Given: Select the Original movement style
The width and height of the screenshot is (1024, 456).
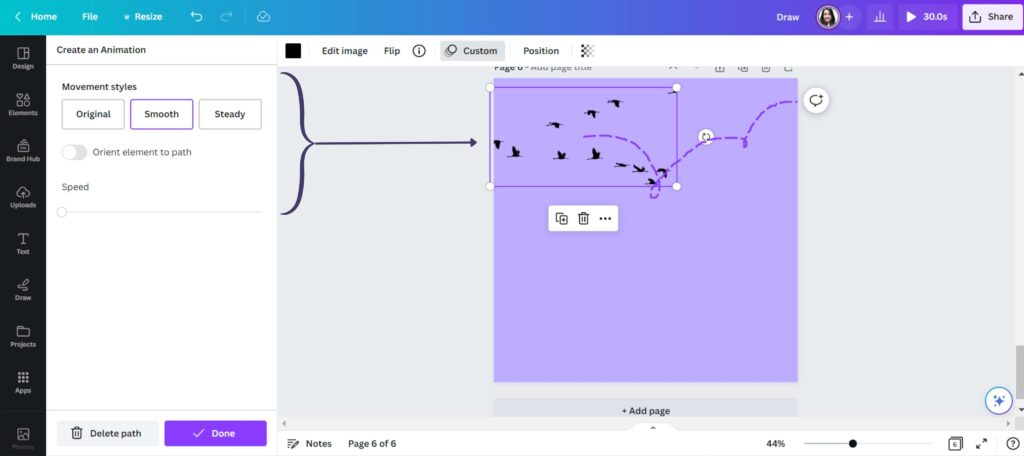Looking at the screenshot, I should 93,114.
